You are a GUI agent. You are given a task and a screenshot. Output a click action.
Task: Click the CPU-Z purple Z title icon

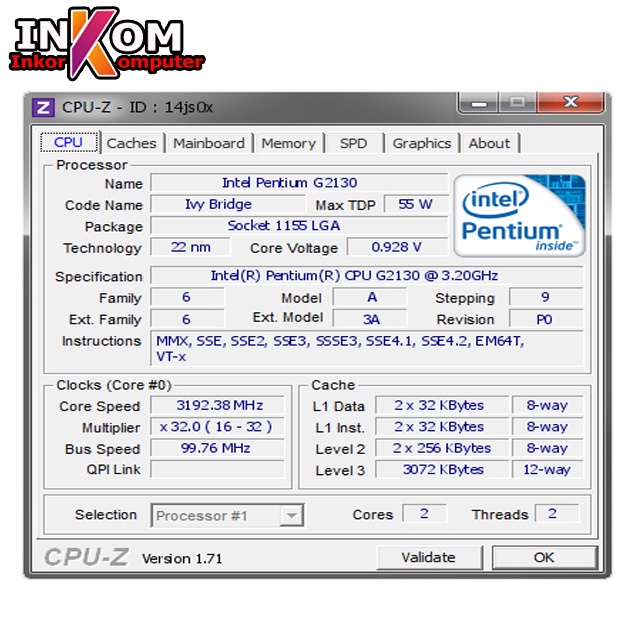(43, 108)
